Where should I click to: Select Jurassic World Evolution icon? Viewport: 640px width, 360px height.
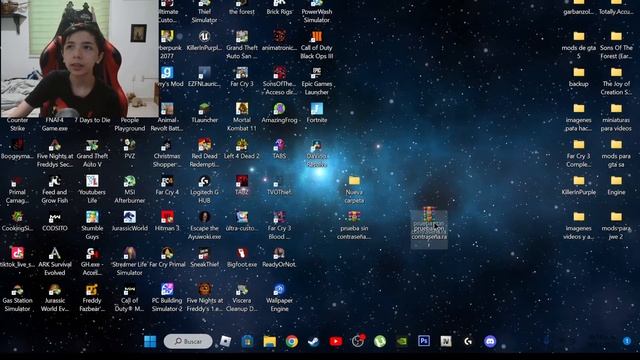(x=55, y=297)
